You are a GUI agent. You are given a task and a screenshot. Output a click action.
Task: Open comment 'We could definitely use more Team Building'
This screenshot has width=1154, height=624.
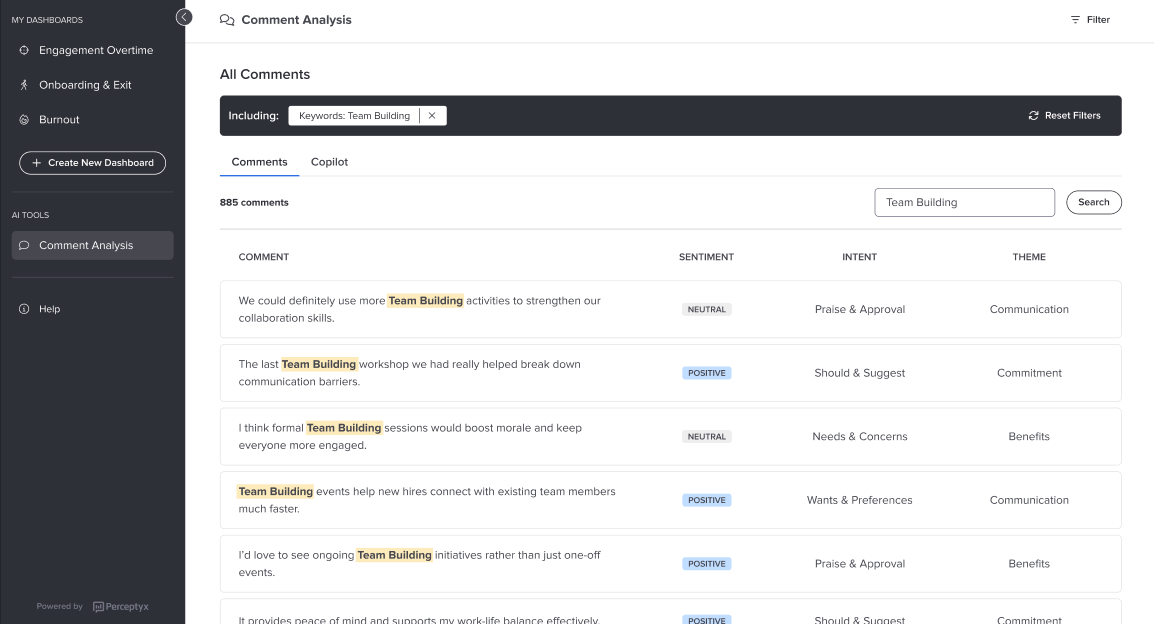tap(670, 309)
